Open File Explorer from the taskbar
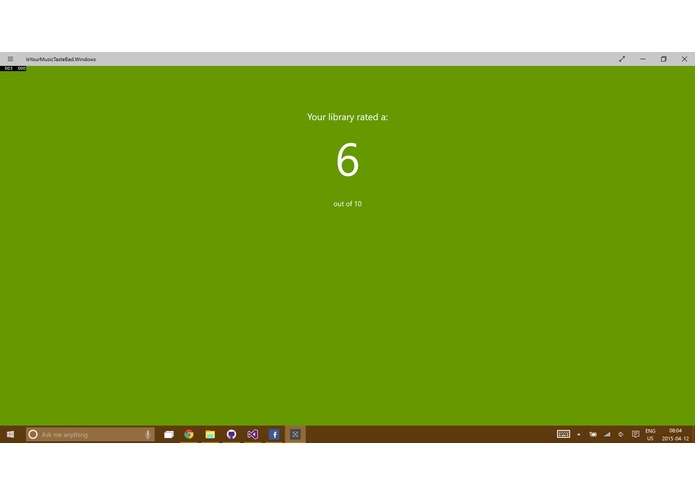The height and width of the screenshot is (494, 695). pos(210,435)
